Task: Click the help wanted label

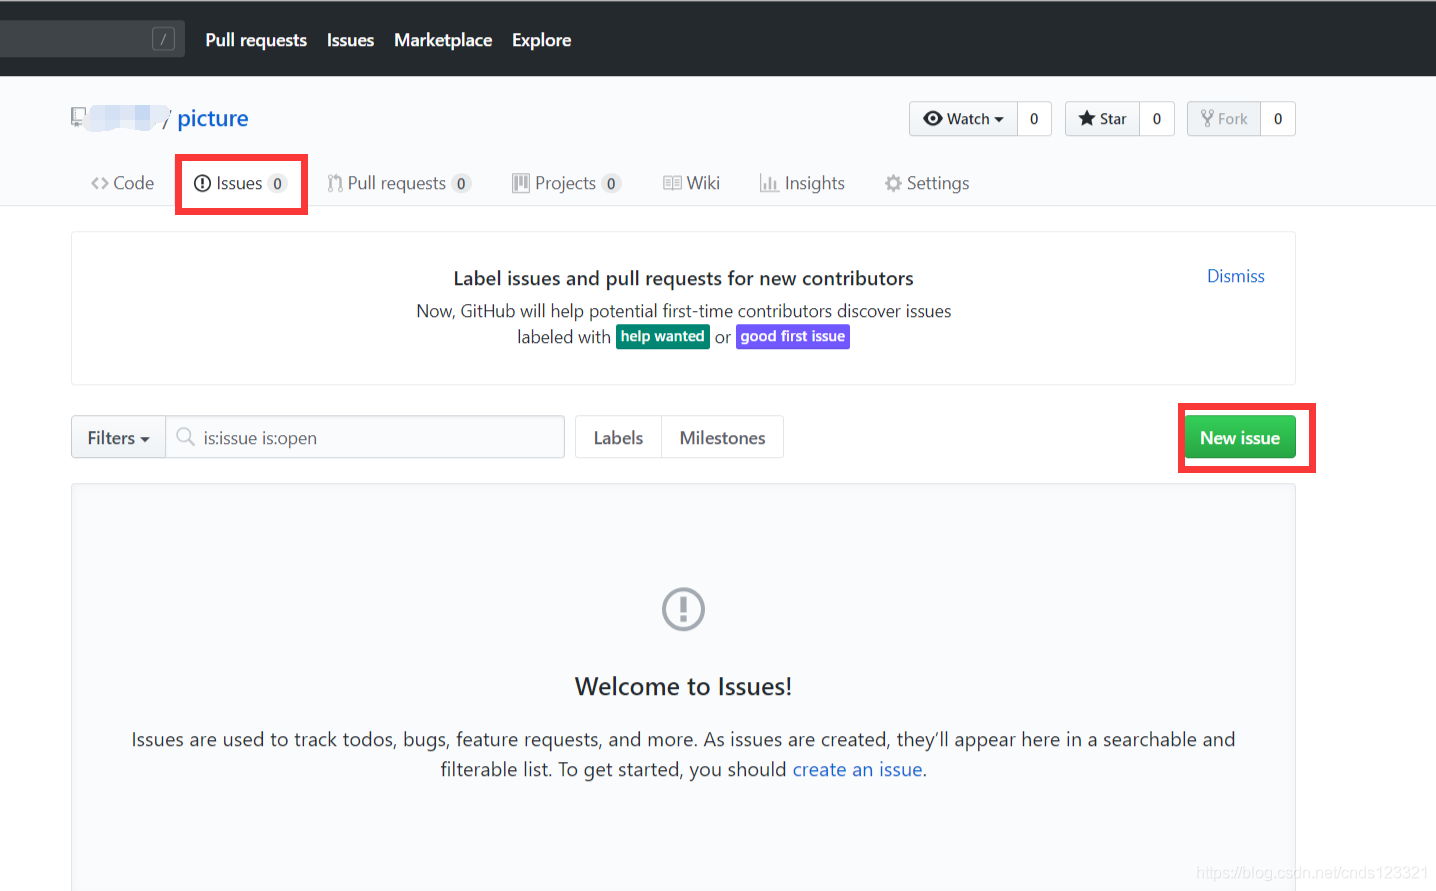Action: point(662,337)
